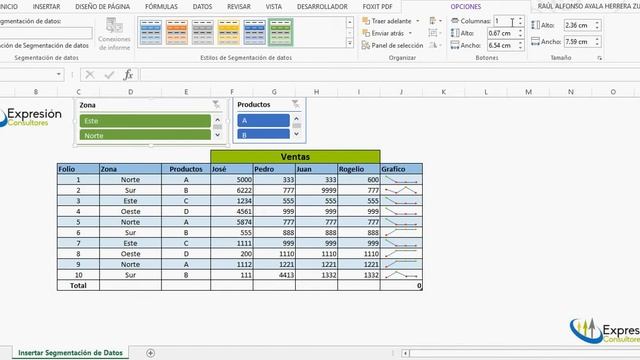Viewport: 640px width, 360px height.
Task: Select Este in Zona slicer
Action: pyautogui.click(x=145, y=121)
